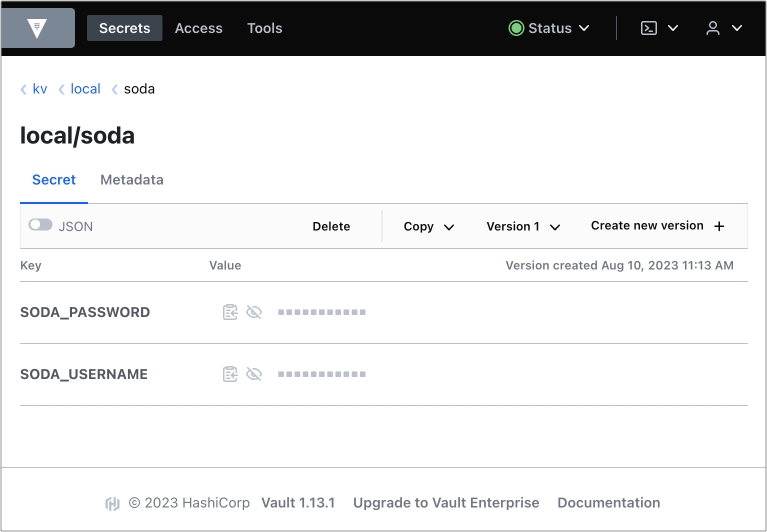Open the Tools menu in navbar
Viewport: 767px width, 532px height.
pyautogui.click(x=265, y=28)
